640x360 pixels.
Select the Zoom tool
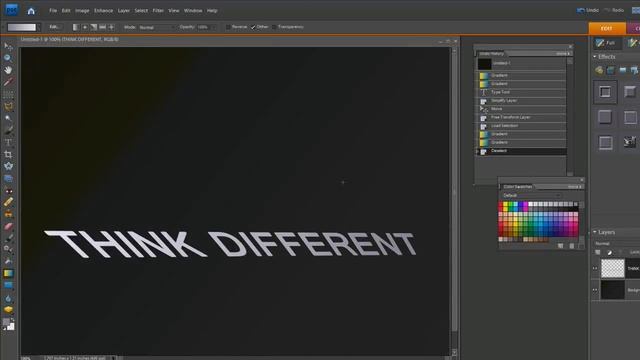click(8, 58)
